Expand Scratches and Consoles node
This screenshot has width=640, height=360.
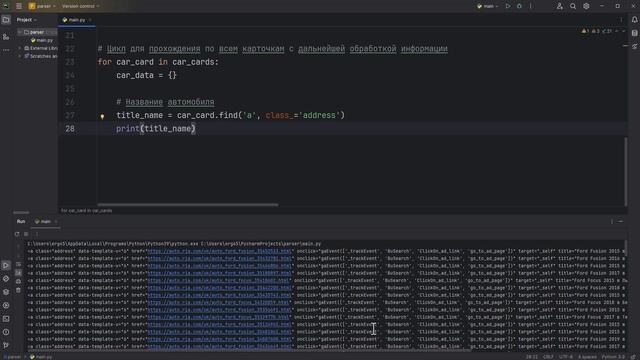(x=20, y=56)
